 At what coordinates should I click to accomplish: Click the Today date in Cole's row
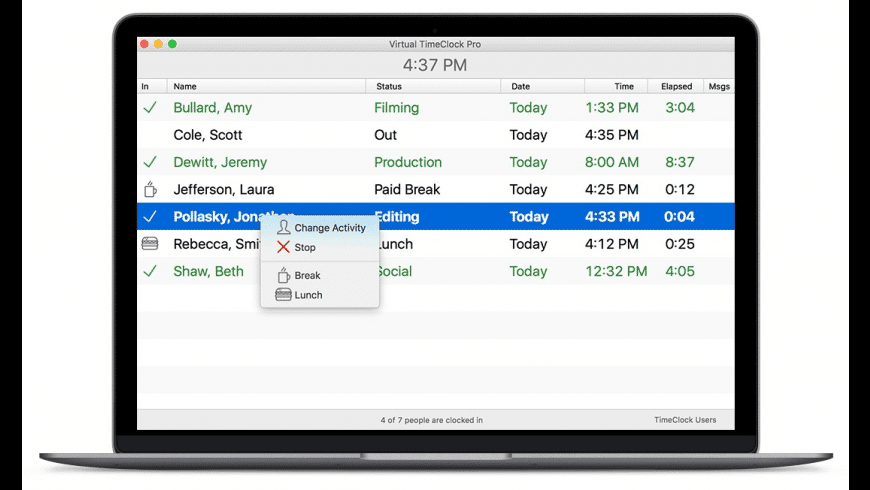528,135
